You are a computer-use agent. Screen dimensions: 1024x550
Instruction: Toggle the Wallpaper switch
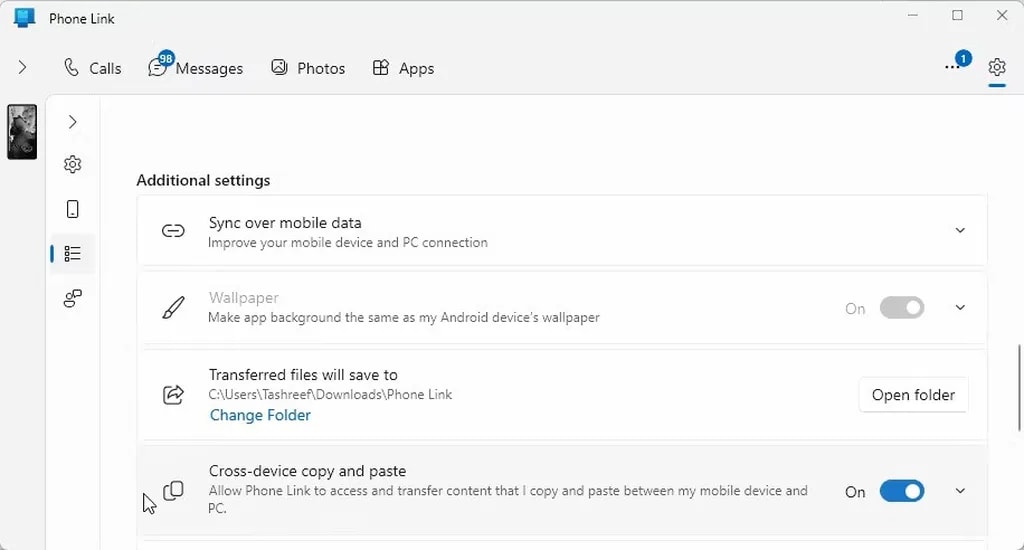tap(901, 308)
